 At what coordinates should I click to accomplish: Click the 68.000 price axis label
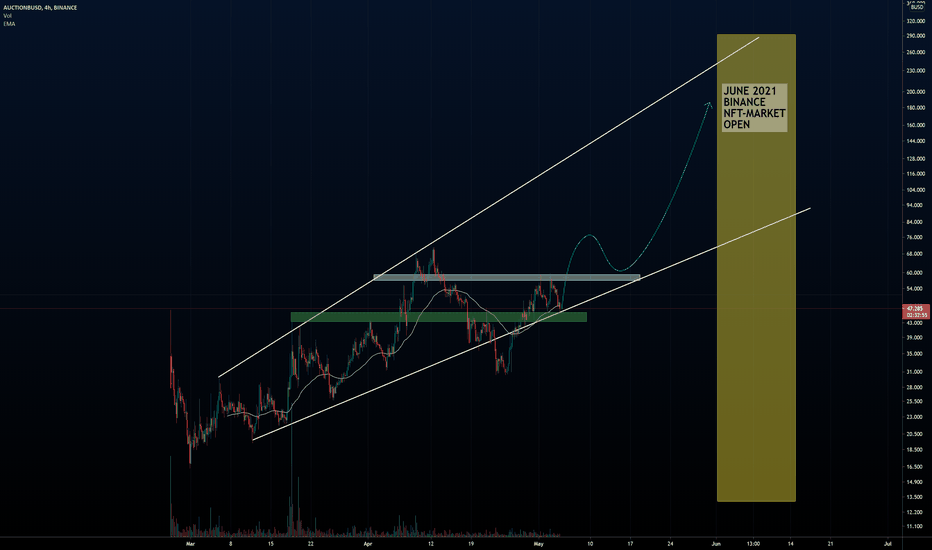(916, 254)
